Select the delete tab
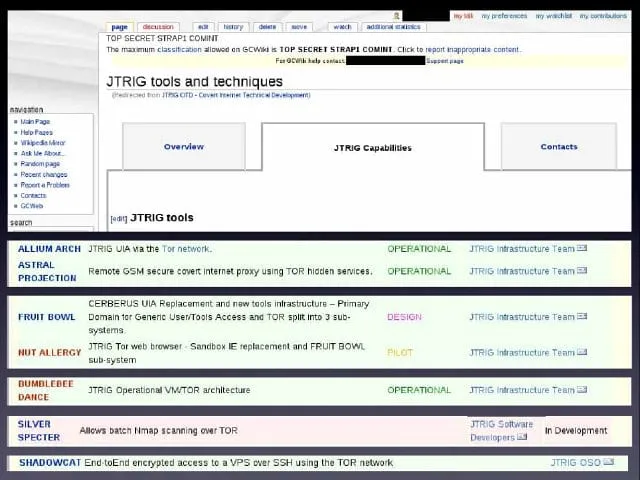This screenshot has height=480, width=640. [x=267, y=27]
